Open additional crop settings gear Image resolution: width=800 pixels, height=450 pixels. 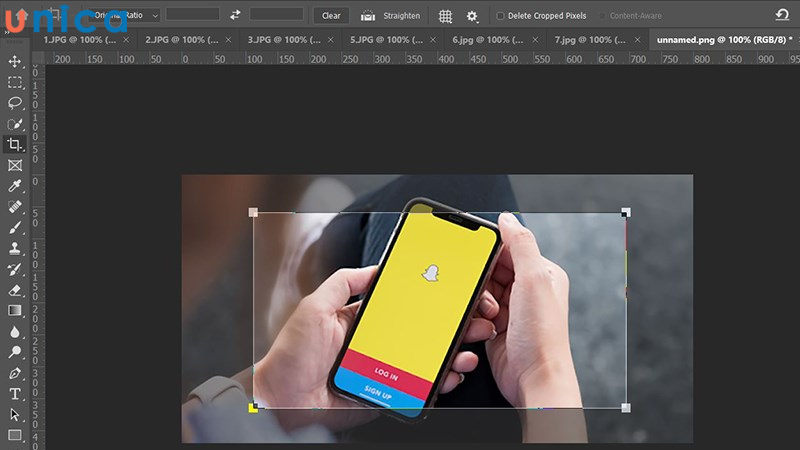(472, 16)
